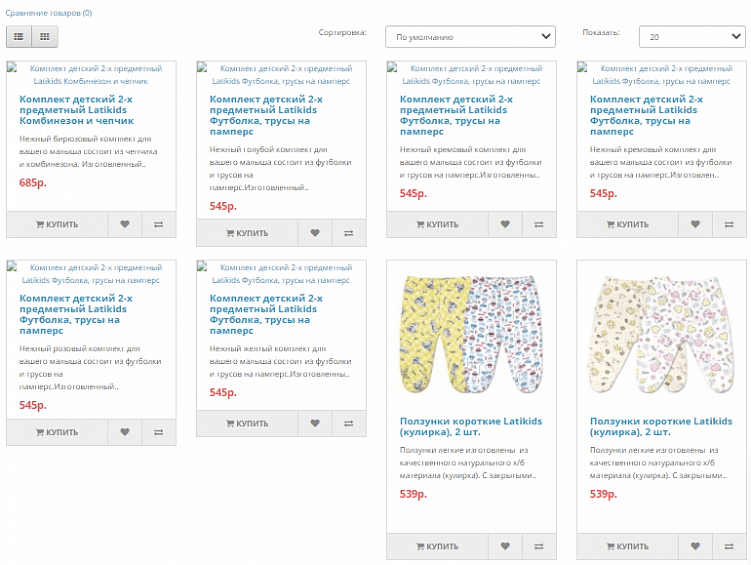Buy the 685р. Комбинезон и чепчик set

[x=57, y=225]
